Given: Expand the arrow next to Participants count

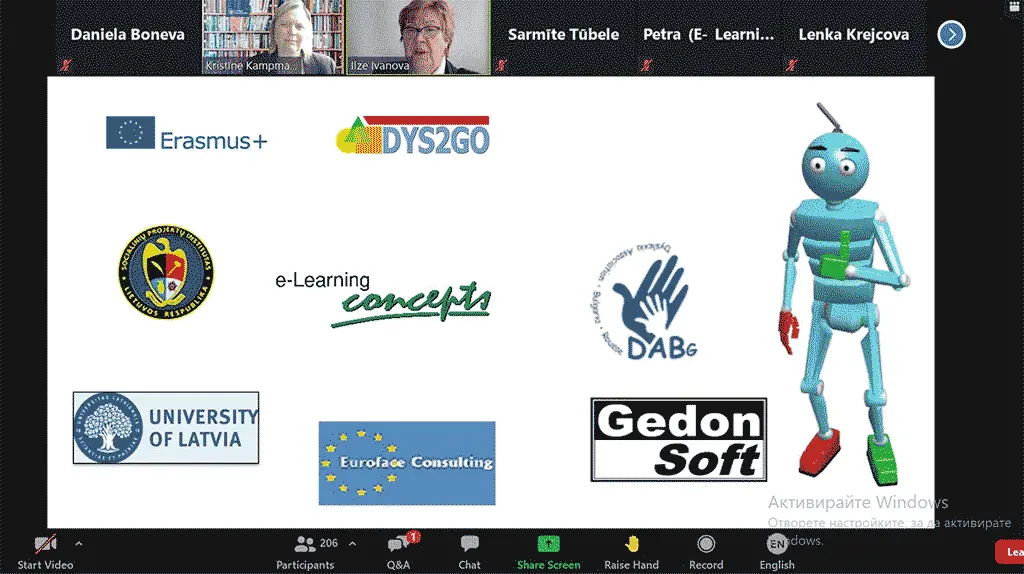Looking at the screenshot, I should pos(352,543).
